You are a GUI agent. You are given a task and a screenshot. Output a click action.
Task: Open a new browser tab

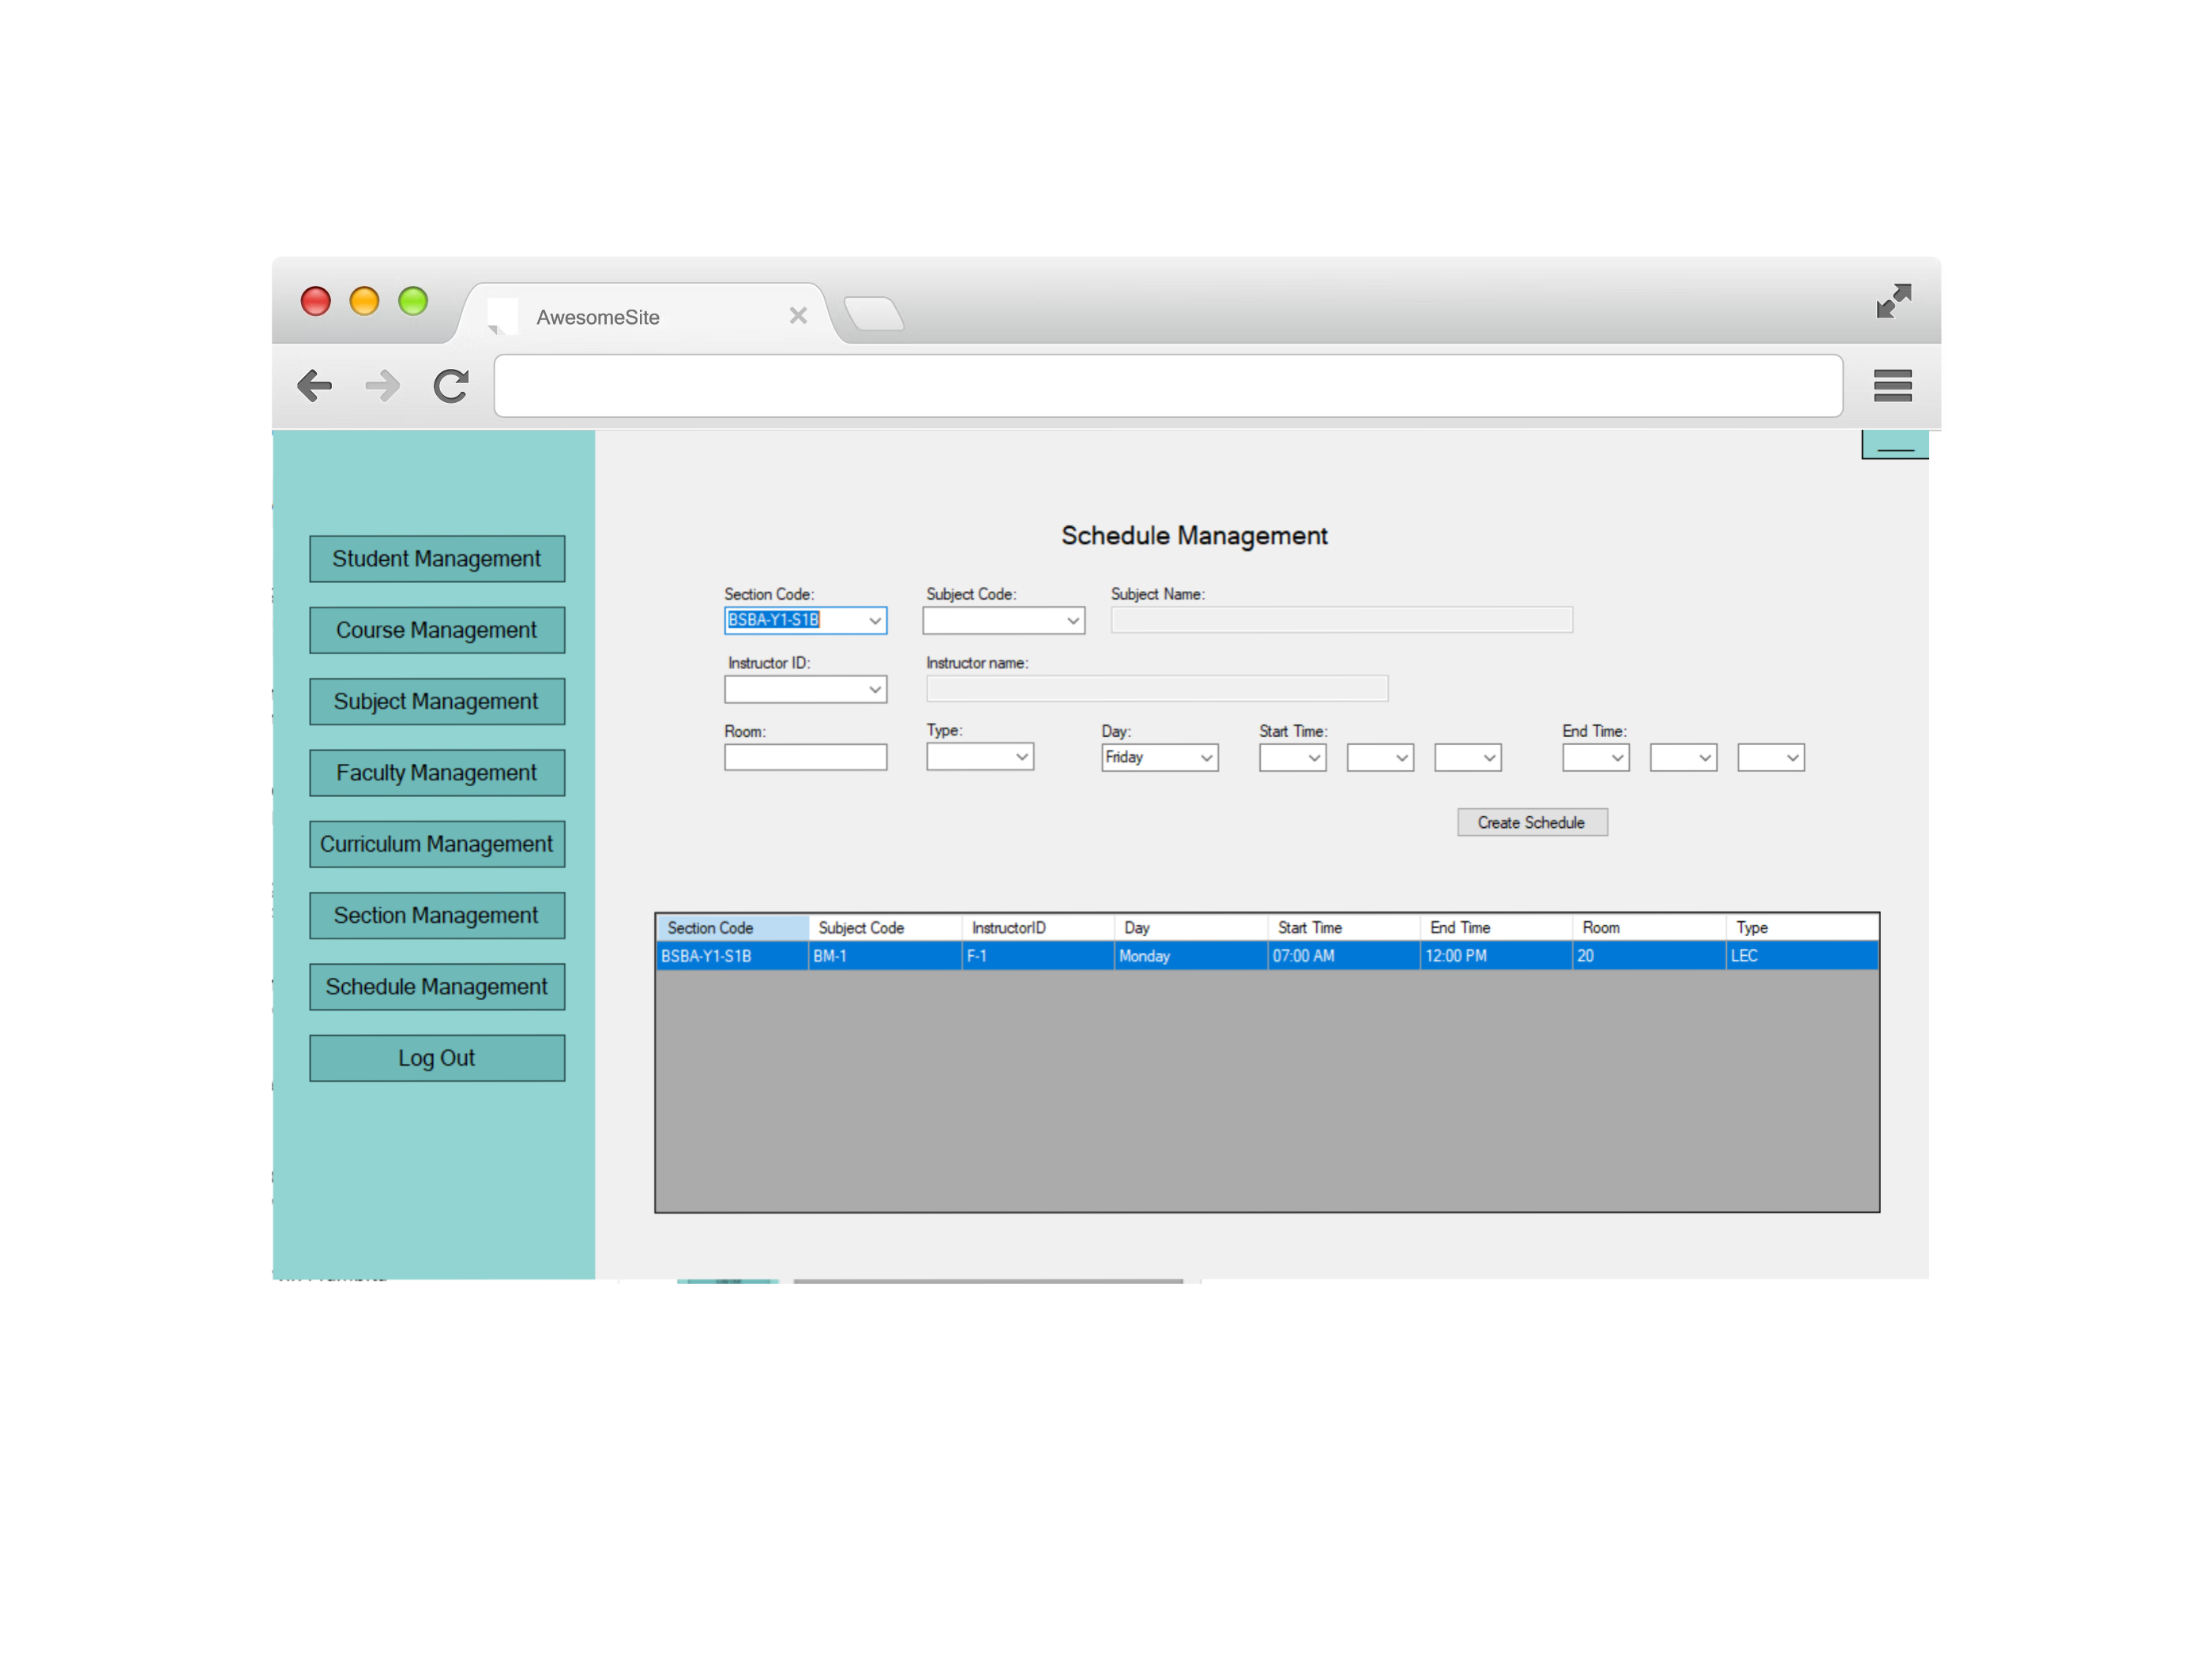point(874,314)
